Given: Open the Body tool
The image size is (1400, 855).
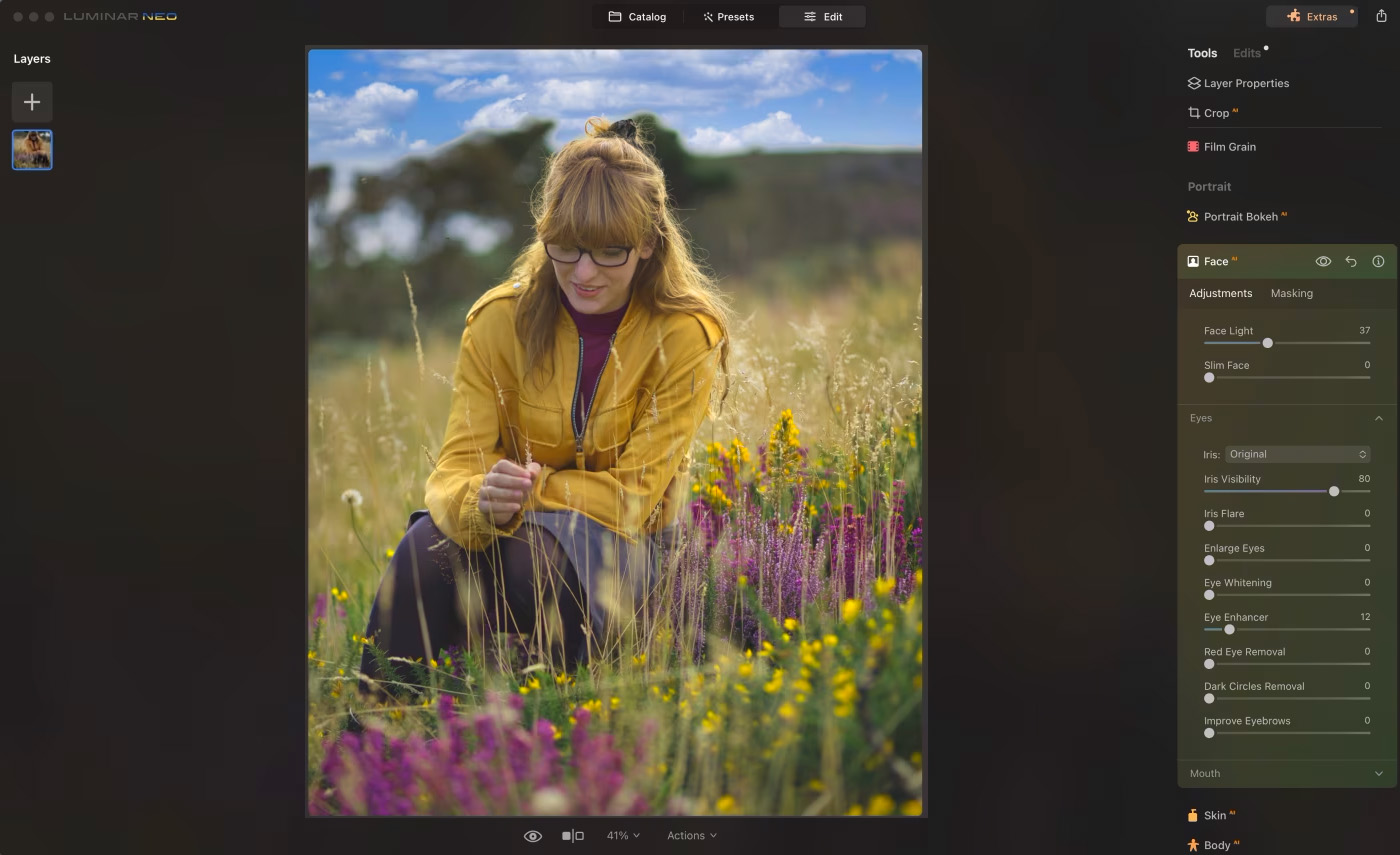Looking at the screenshot, I should click(1216, 845).
